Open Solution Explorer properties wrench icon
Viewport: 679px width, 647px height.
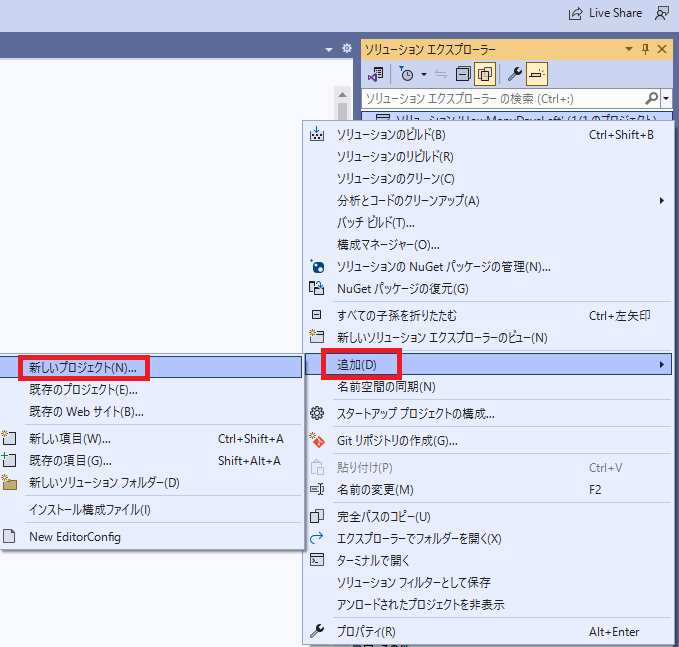click(515, 74)
